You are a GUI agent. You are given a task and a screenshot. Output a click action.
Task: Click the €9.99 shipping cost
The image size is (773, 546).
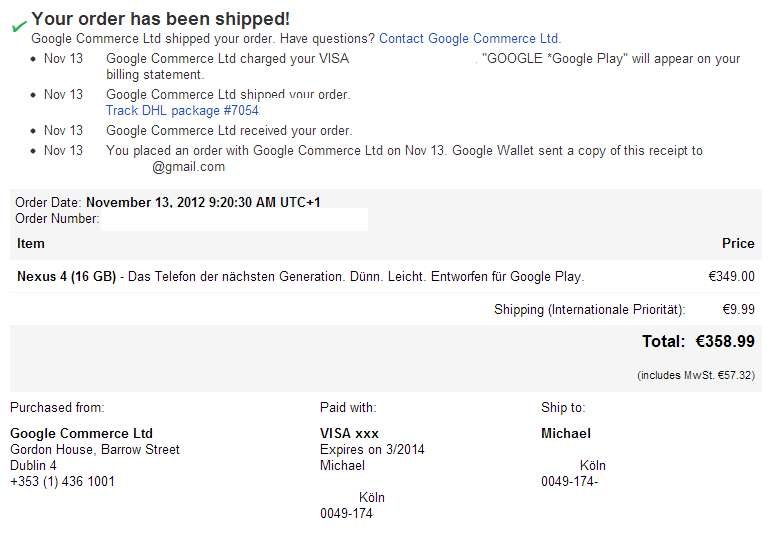point(738,309)
